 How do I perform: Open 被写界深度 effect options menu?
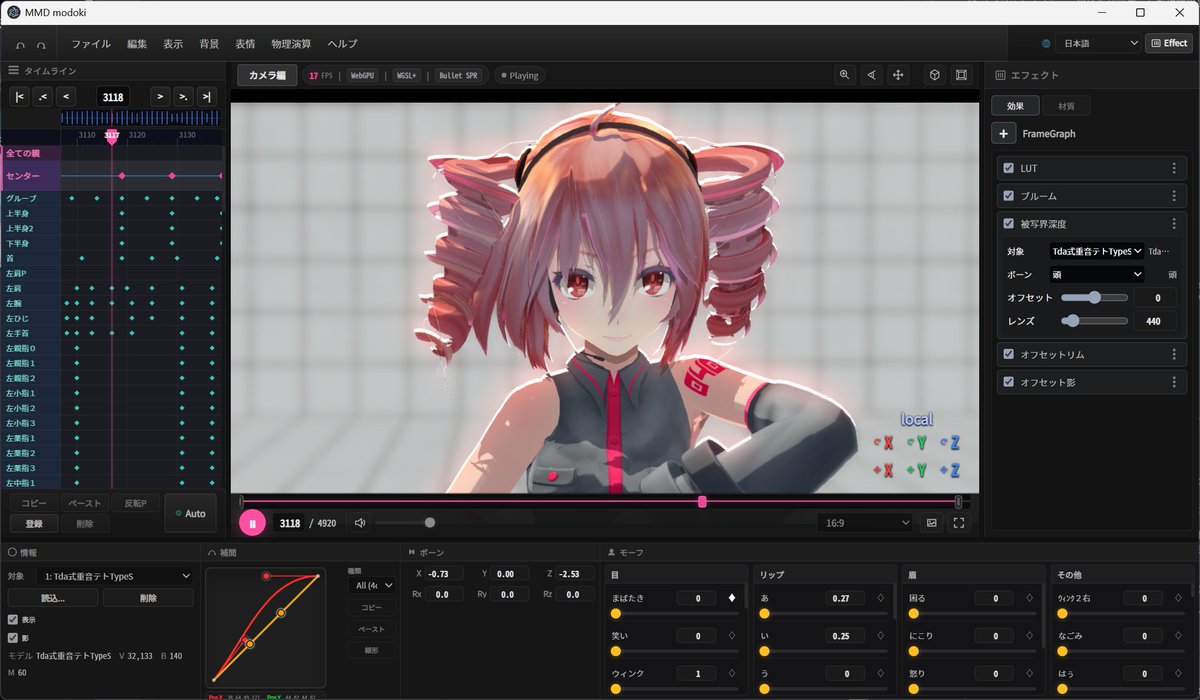(1174, 224)
